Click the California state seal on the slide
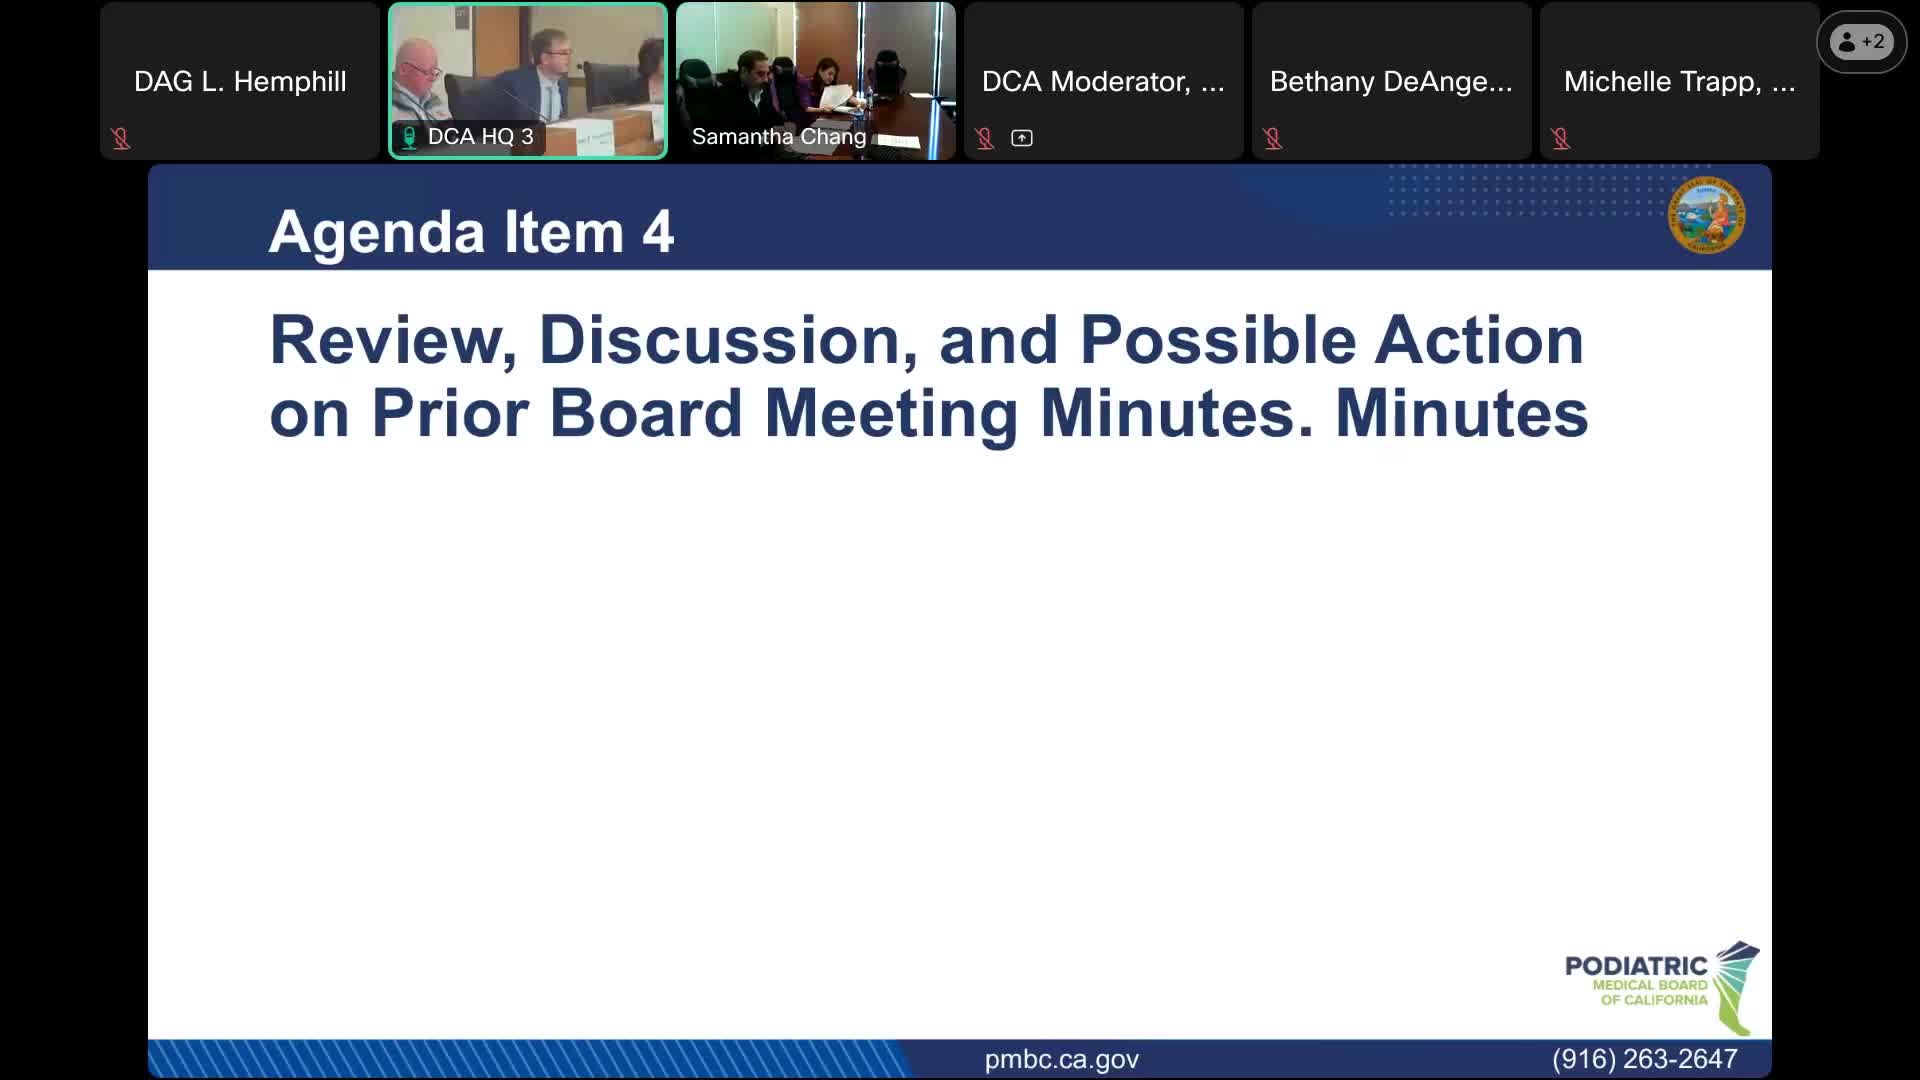1920x1080 pixels. click(1705, 216)
